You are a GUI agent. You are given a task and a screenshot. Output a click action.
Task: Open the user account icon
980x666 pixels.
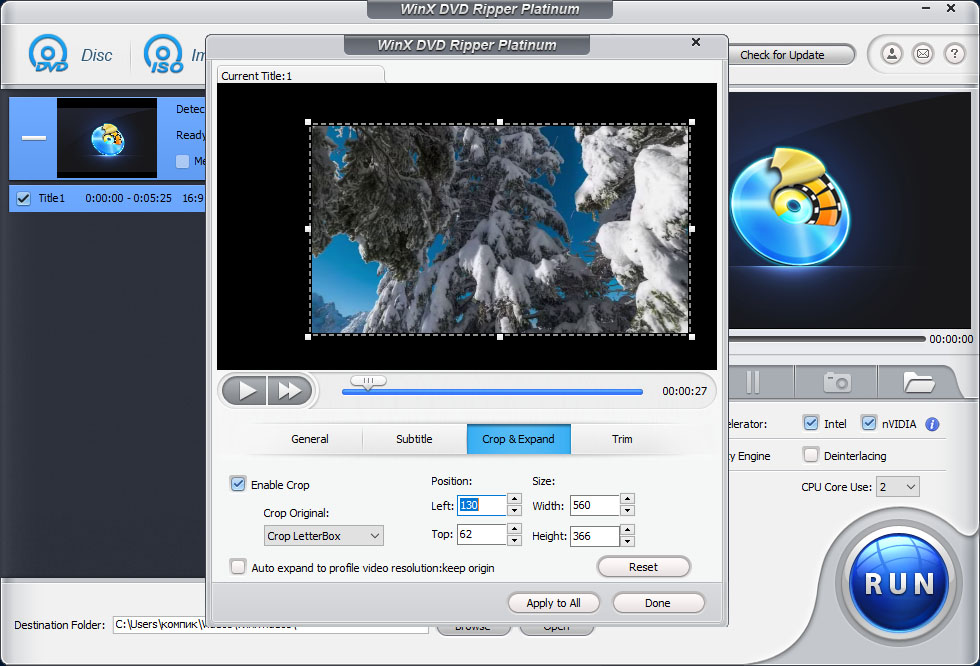[892, 54]
